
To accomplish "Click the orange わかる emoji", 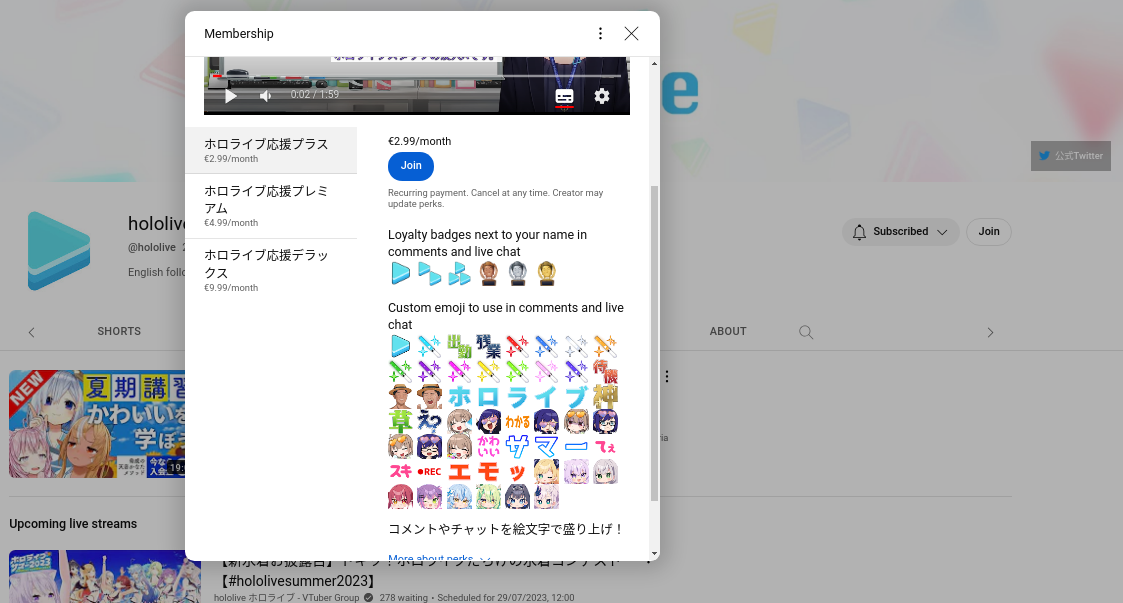I will point(517,421).
